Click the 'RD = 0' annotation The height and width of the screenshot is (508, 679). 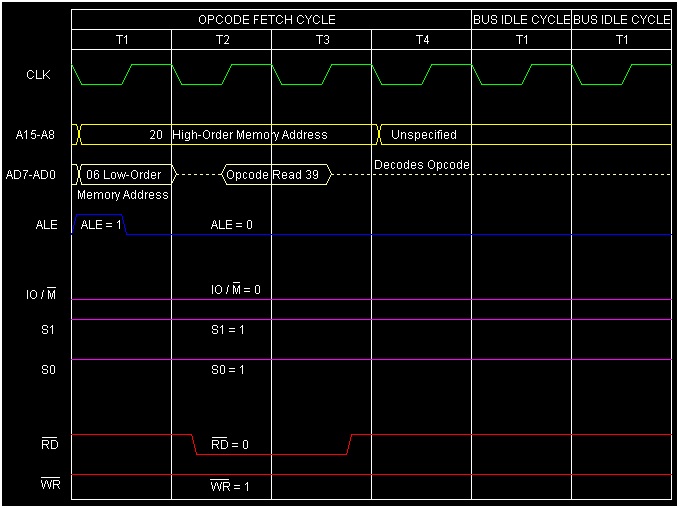click(230, 444)
